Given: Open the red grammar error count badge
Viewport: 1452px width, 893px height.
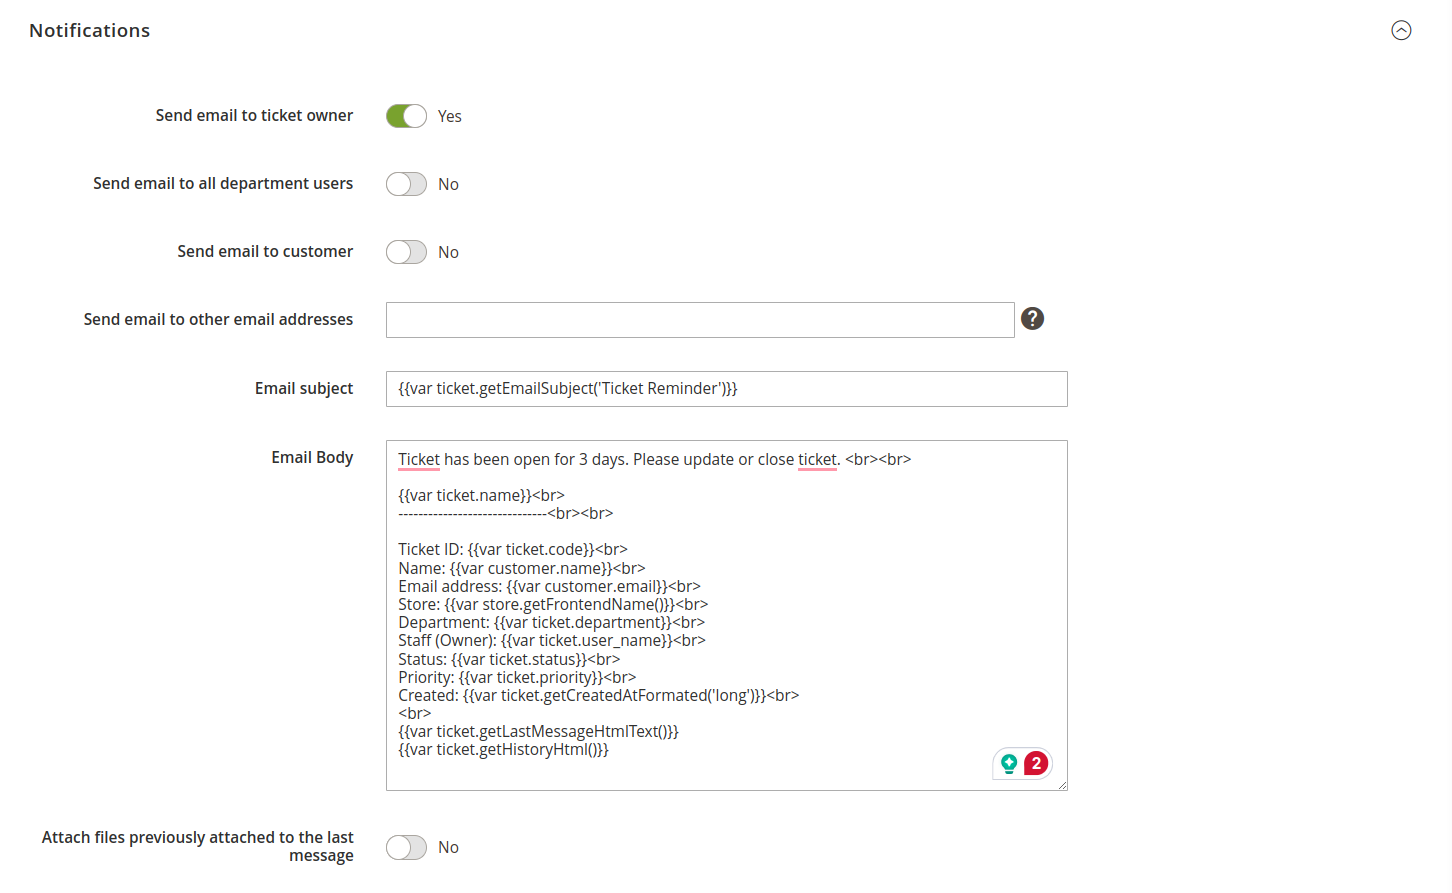Looking at the screenshot, I should (1036, 764).
